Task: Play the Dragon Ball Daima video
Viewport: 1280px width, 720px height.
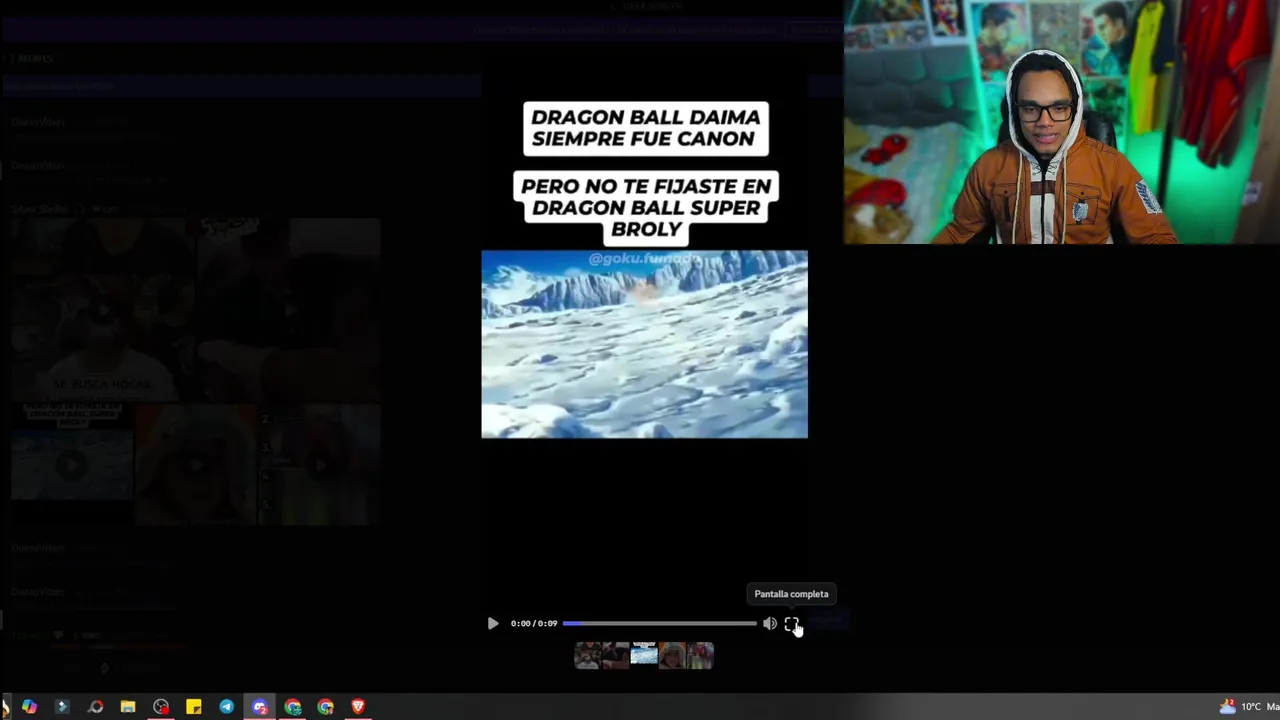Action: tap(493, 623)
